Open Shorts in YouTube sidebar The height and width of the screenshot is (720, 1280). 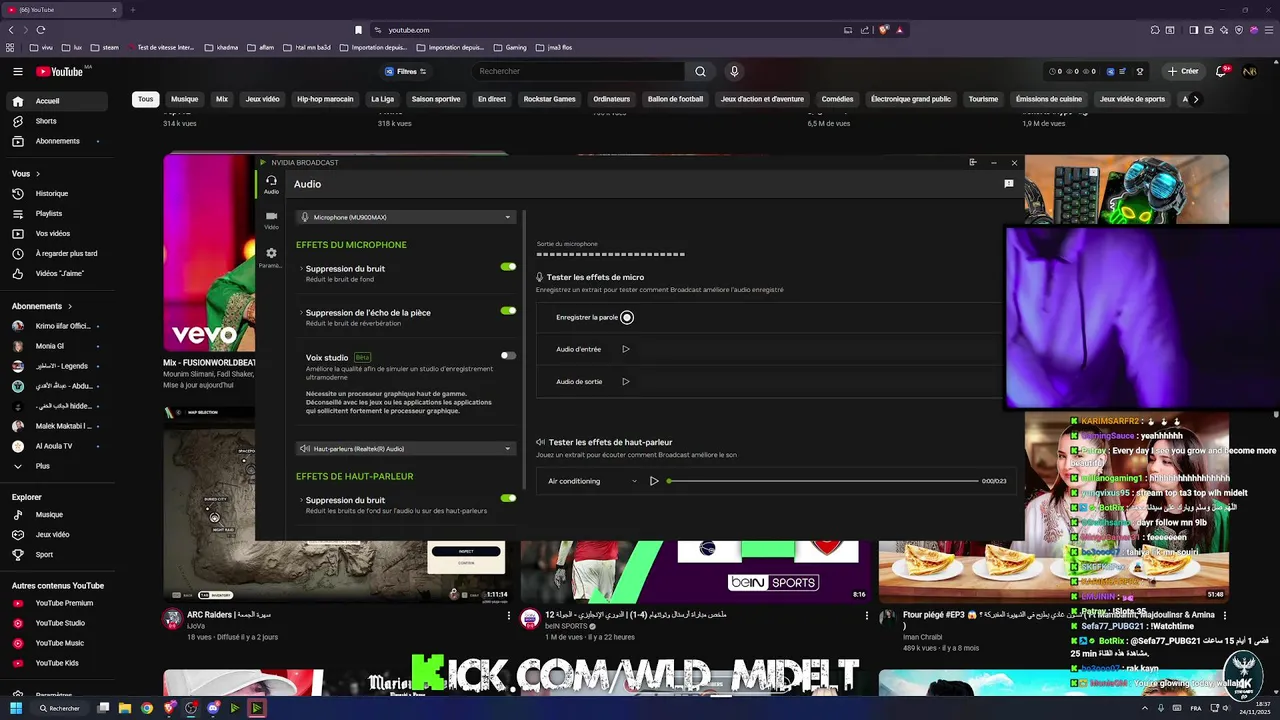point(57,121)
